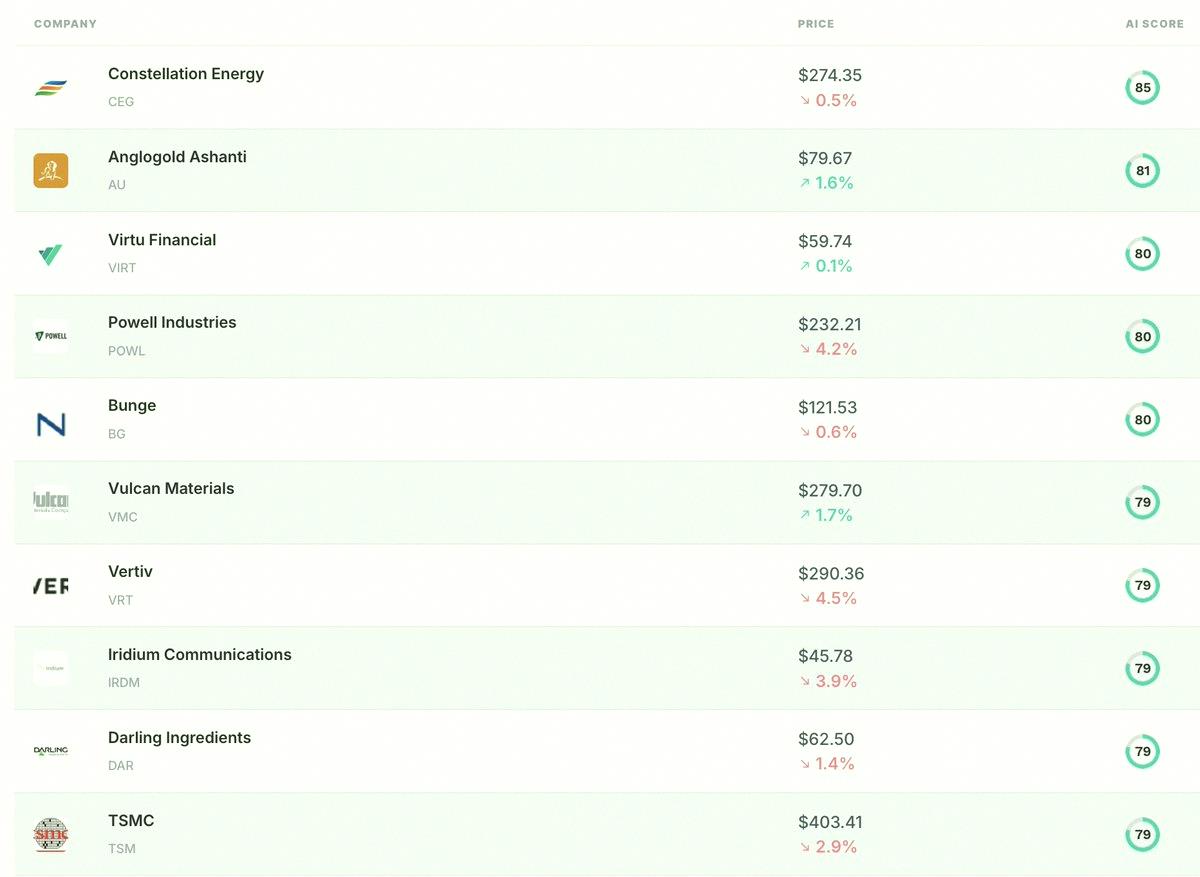This screenshot has width=1200, height=877.
Task: Click the 3.9% decline for Iridium Communications
Action: pos(828,682)
